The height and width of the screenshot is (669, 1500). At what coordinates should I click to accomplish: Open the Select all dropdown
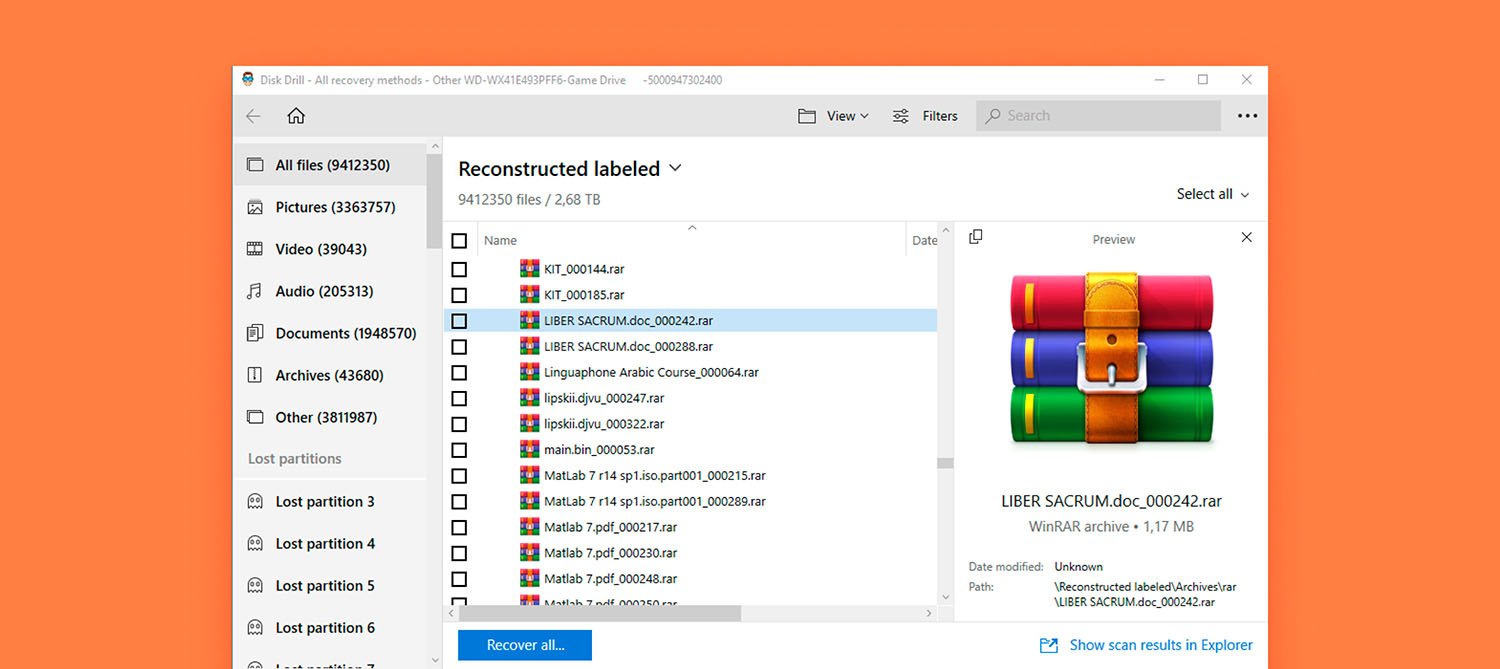pos(1213,194)
